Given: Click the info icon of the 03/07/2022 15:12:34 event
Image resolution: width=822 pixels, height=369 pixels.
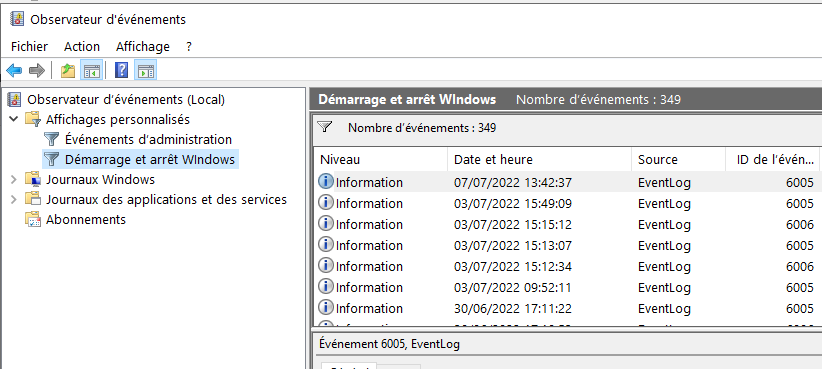Looking at the screenshot, I should coord(326,265).
